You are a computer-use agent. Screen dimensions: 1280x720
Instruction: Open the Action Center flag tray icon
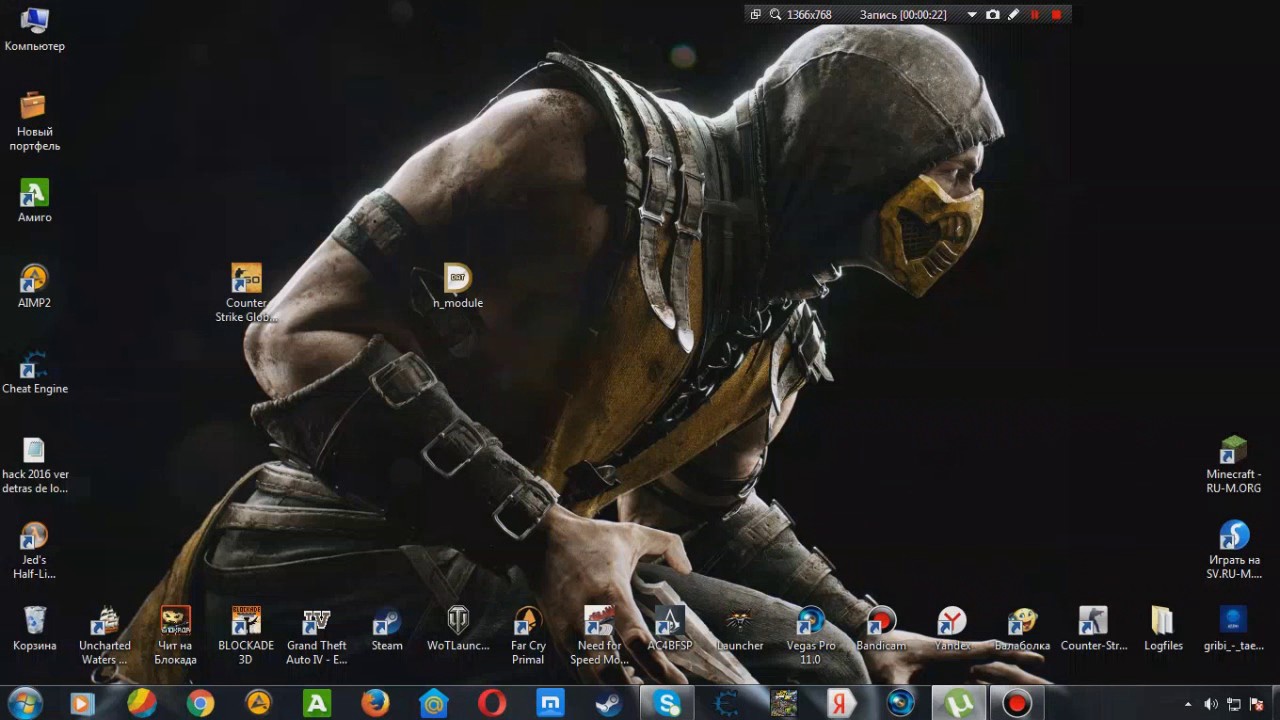tap(1257, 704)
